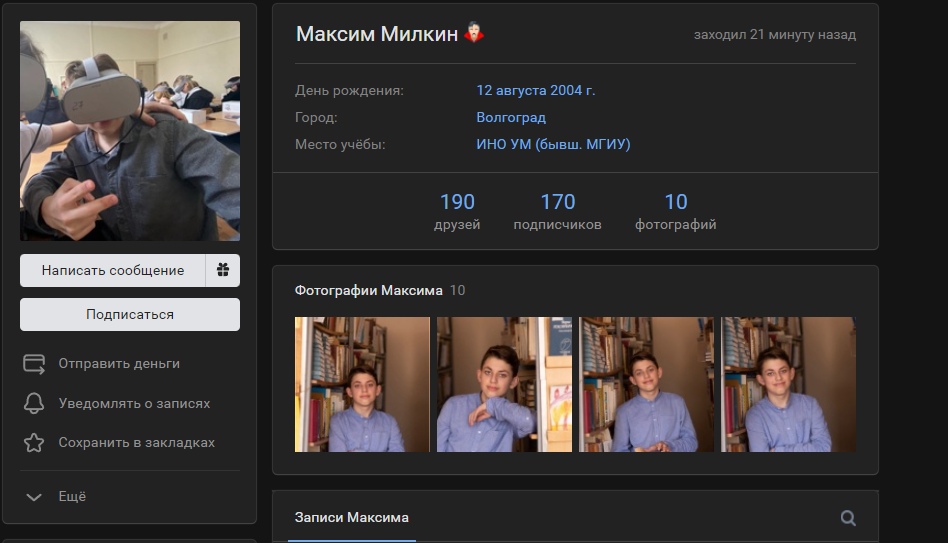Click the search icon in Записи Максима
Screen dimensions: 948x543
coord(848,518)
